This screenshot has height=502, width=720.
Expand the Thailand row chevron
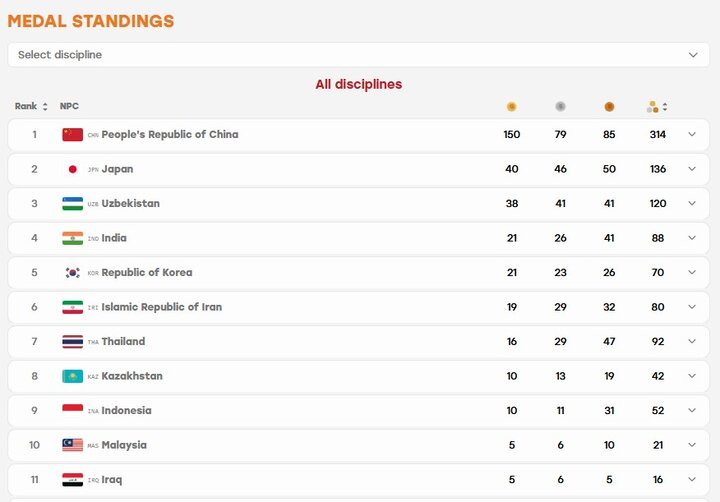click(x=692, y=341)
